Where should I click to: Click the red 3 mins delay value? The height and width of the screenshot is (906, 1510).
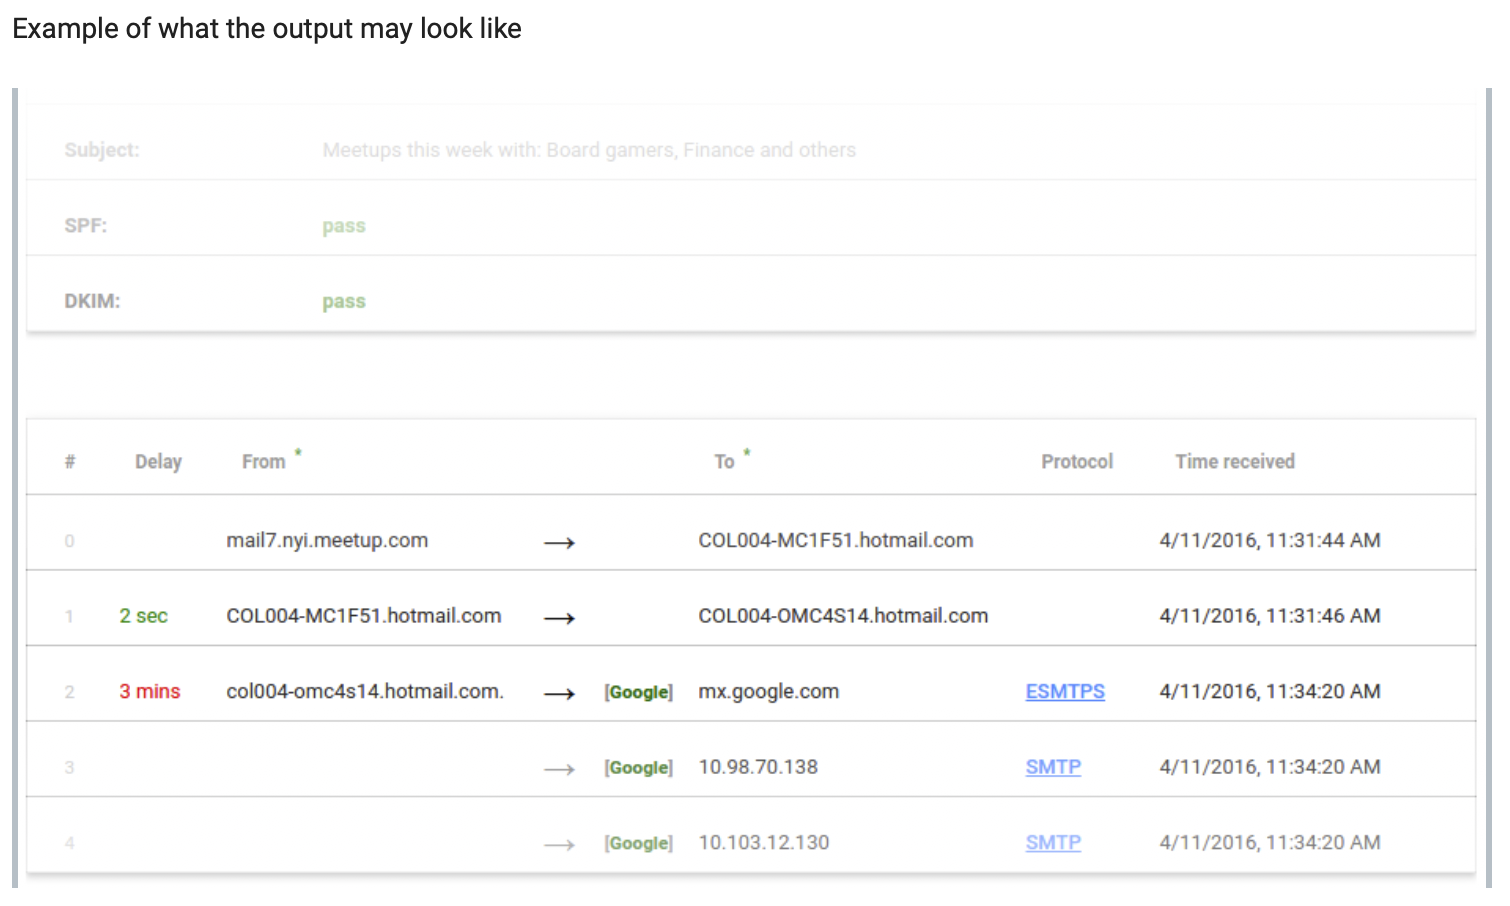tap(150, 692)
